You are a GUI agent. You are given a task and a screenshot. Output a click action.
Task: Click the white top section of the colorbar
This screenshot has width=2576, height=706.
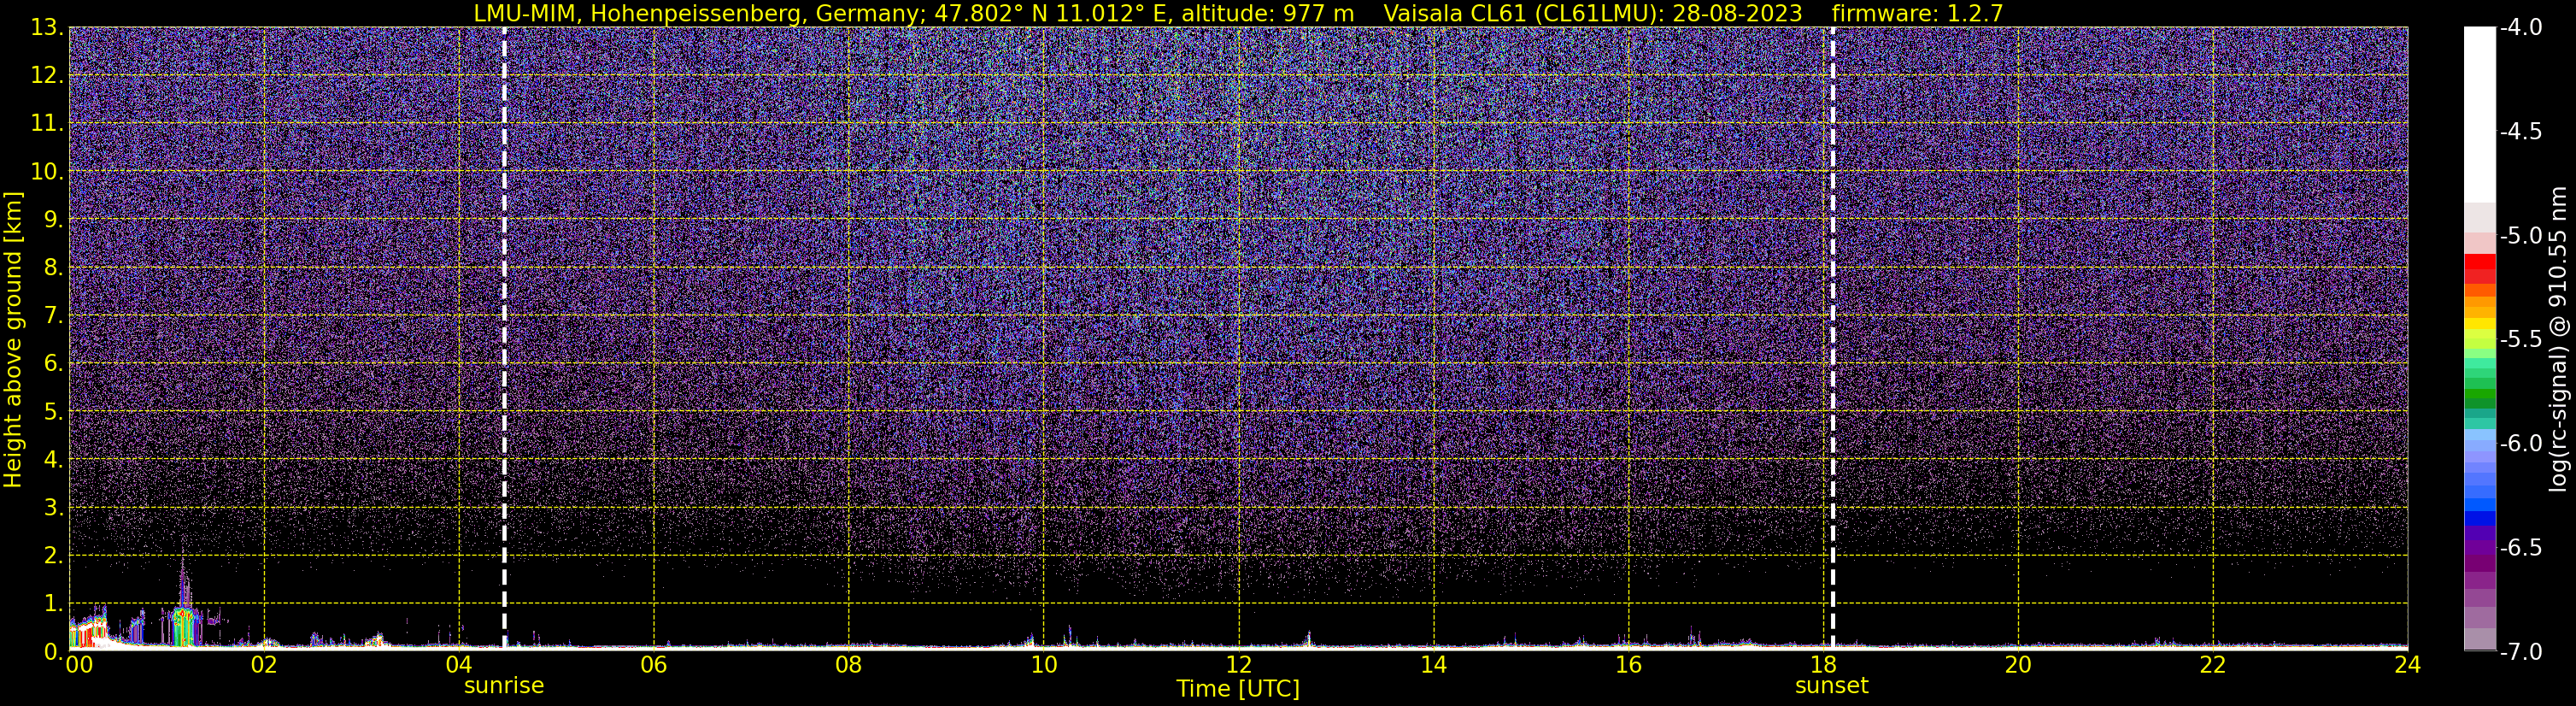click(x=2480, y=114)
